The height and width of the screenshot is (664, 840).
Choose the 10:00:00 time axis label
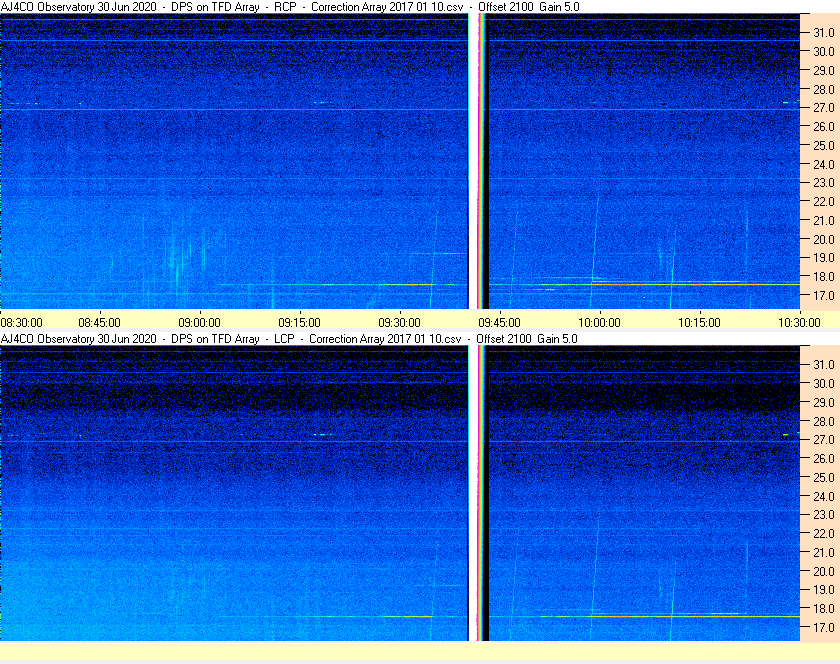[x=599, y=323]
